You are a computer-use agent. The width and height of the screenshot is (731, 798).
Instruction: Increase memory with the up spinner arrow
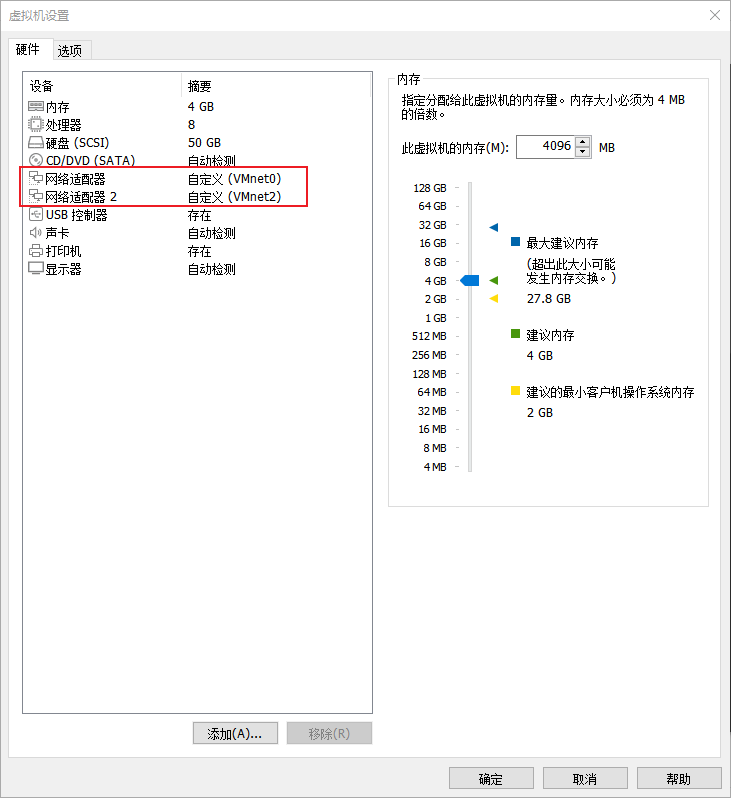(583, 142)
